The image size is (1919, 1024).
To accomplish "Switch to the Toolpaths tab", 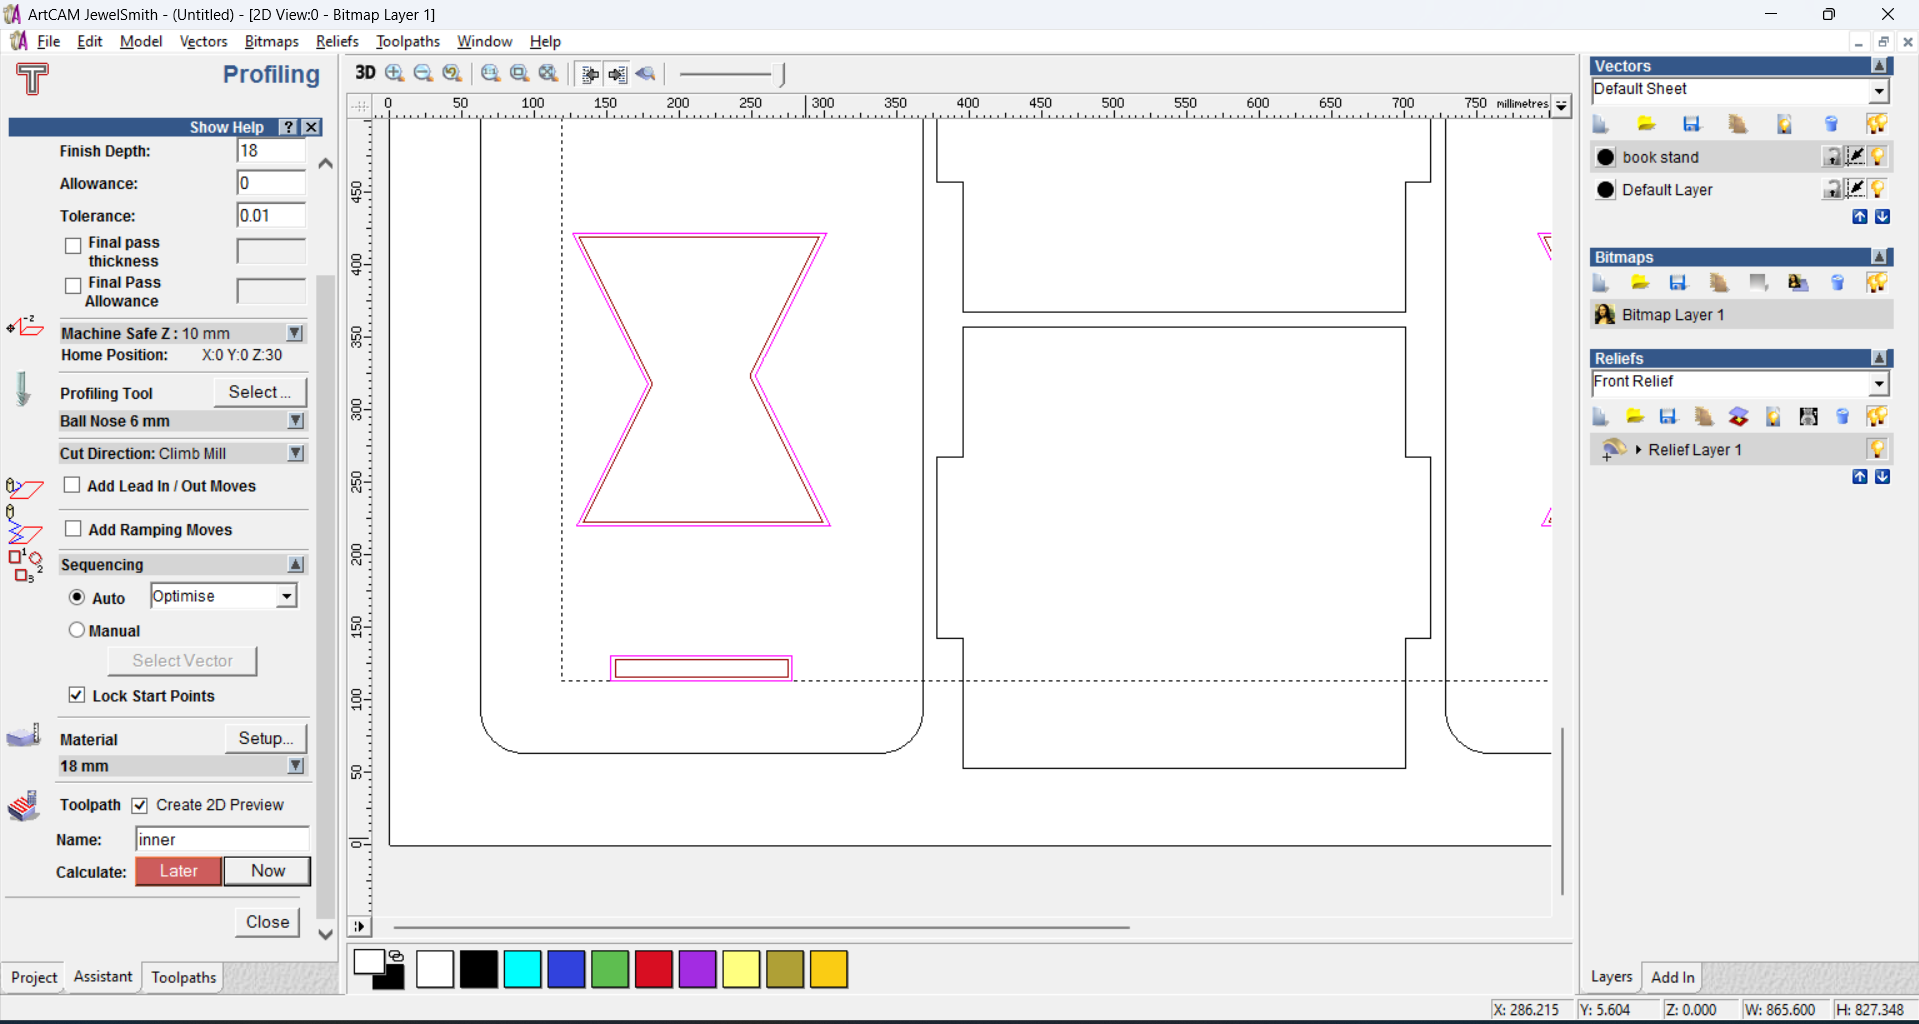I will click(x=183, y=977).
